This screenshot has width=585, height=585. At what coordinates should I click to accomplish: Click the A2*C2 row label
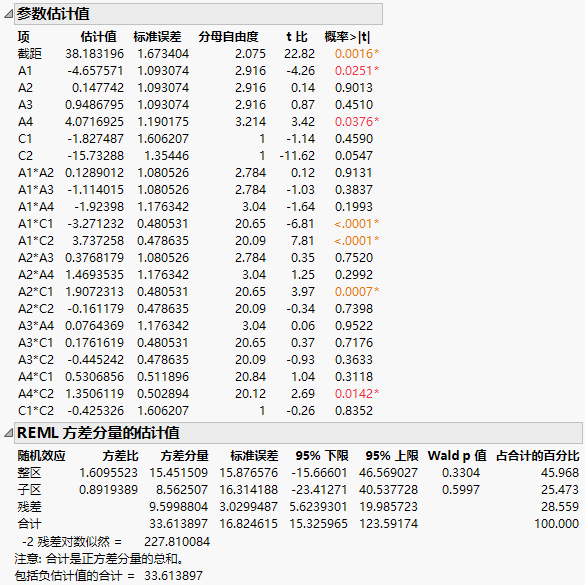36,309
